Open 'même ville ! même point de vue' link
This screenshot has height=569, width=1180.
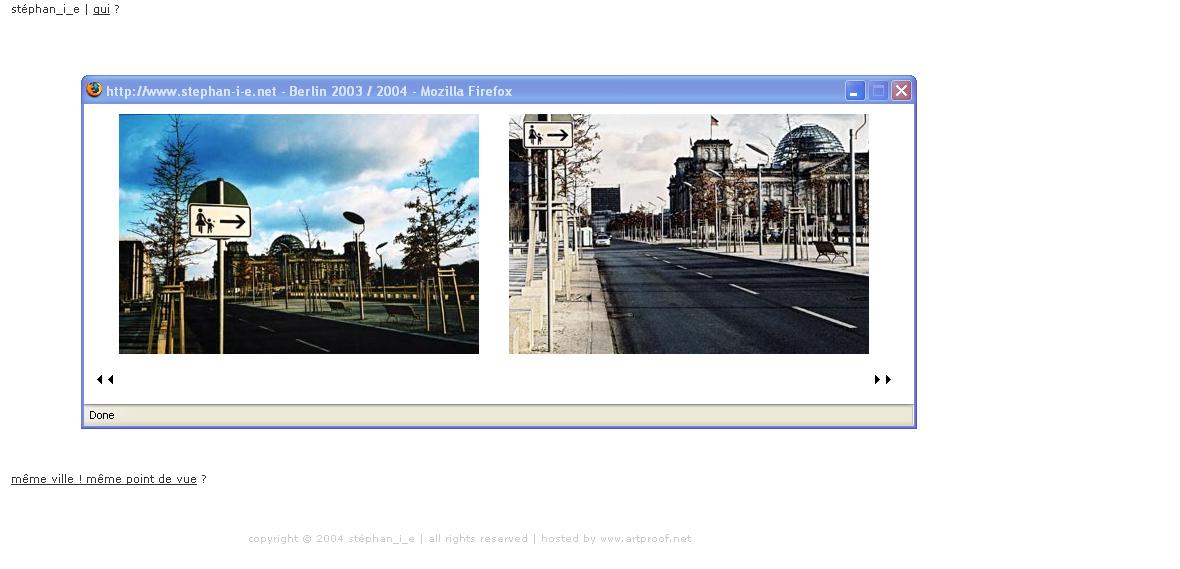point(104,479)
